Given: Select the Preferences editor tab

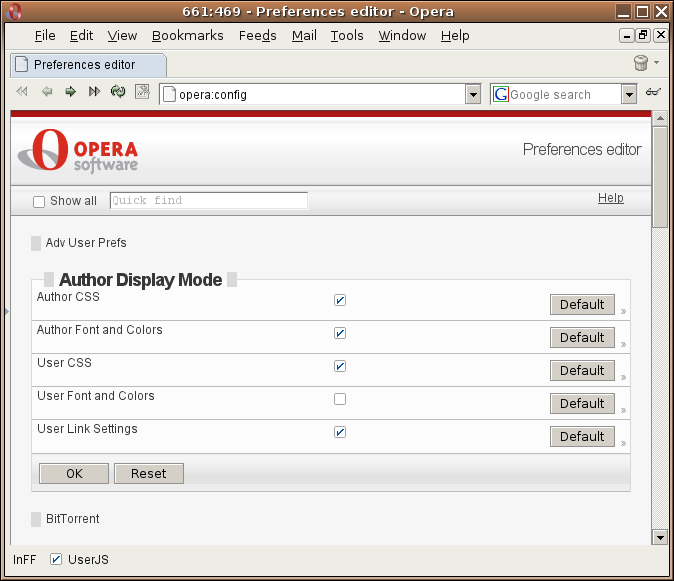Looking at the screenshot, I should coord(88,65).
